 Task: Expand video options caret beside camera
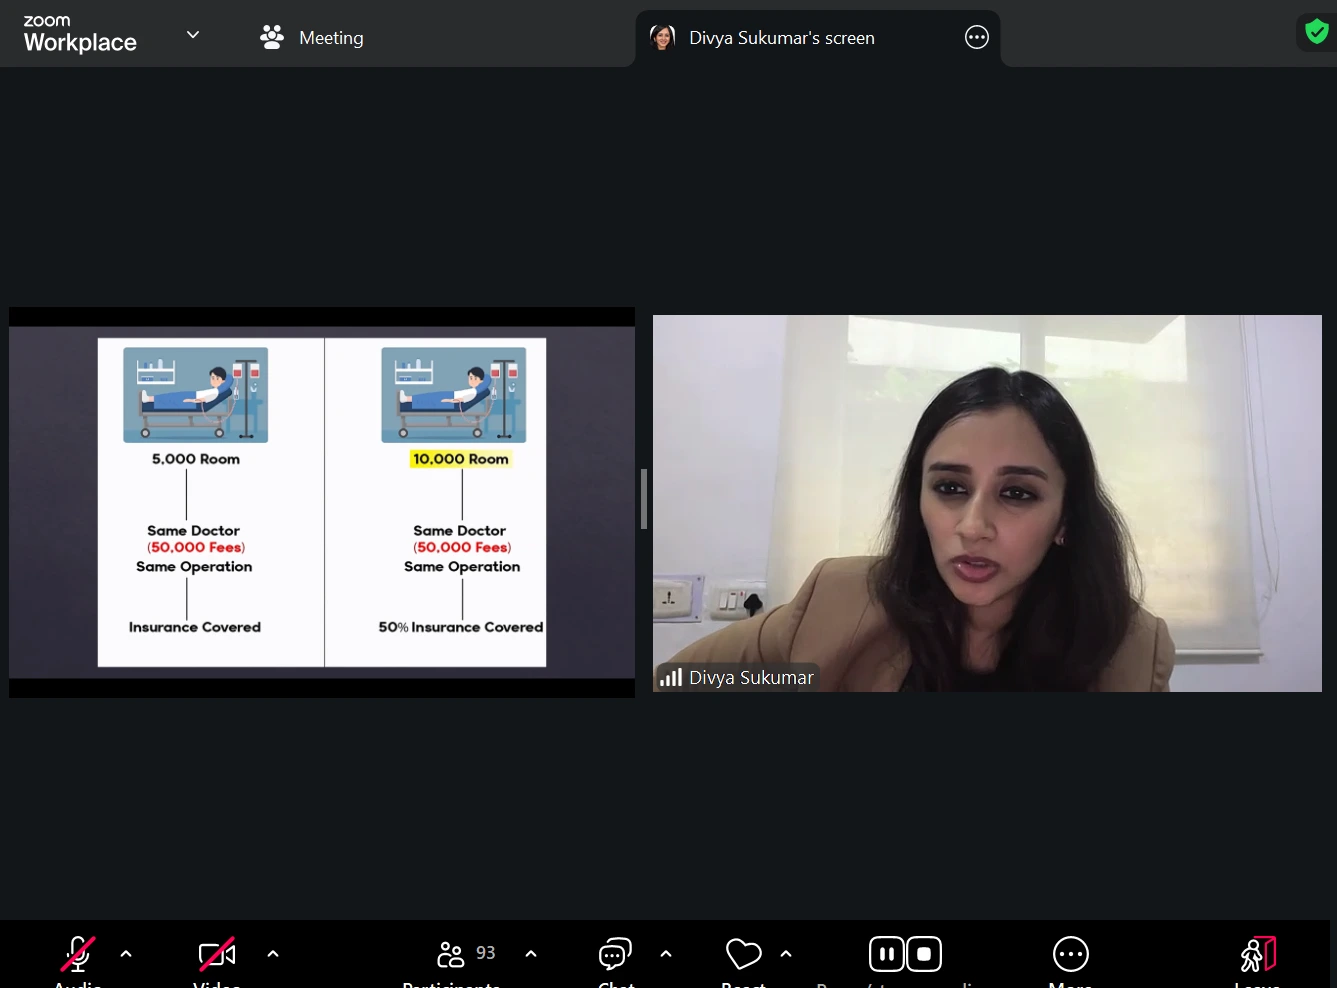[273, 954]
